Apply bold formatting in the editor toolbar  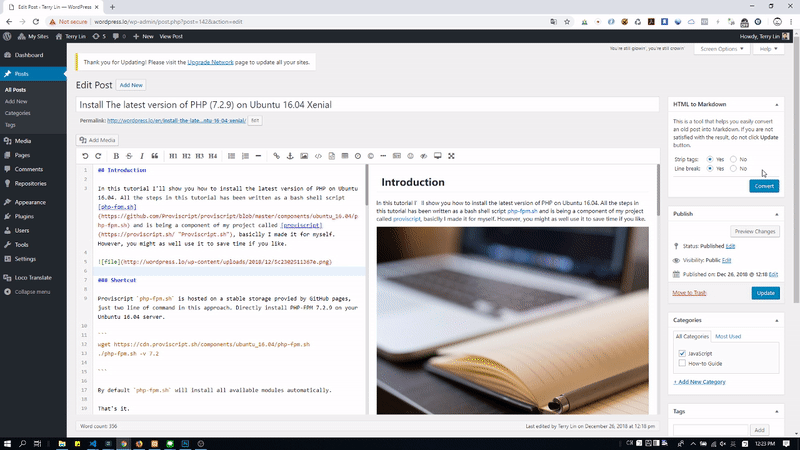click(x=116, y=156)
